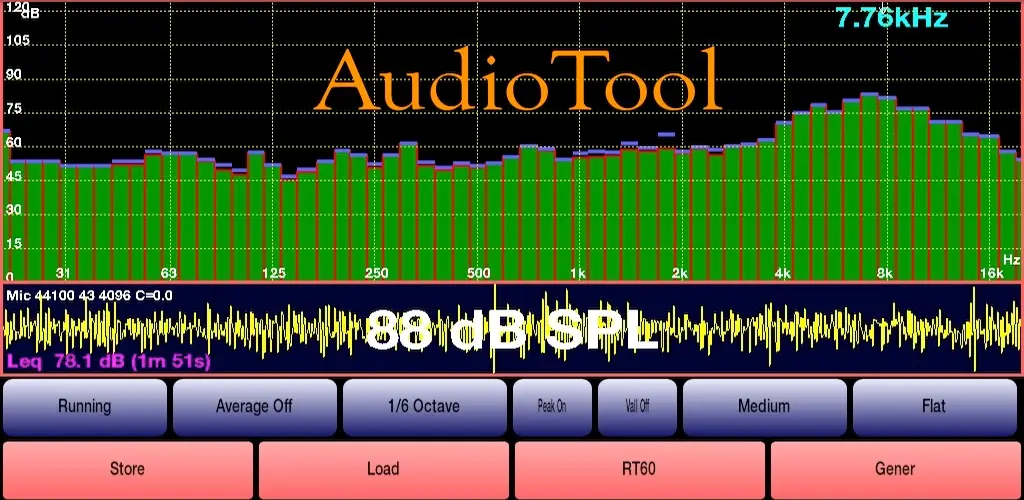Toggle the Average Off button
The image size is (1024, 500).
(254, 407)
